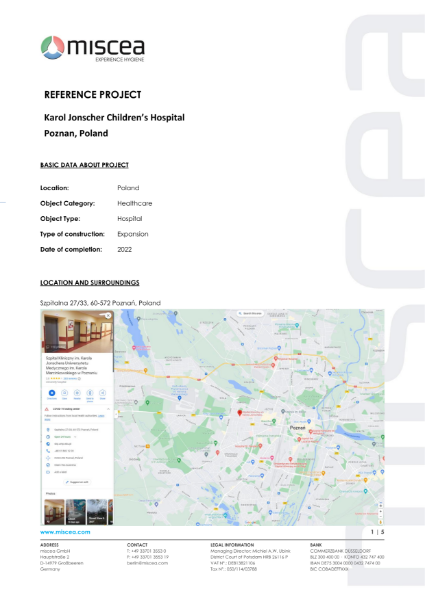Image resolution: width=425 pixels, height=600 pixels.
Task: Collapse the COVID-19 info section chevron
Action: tap(108, 409)
